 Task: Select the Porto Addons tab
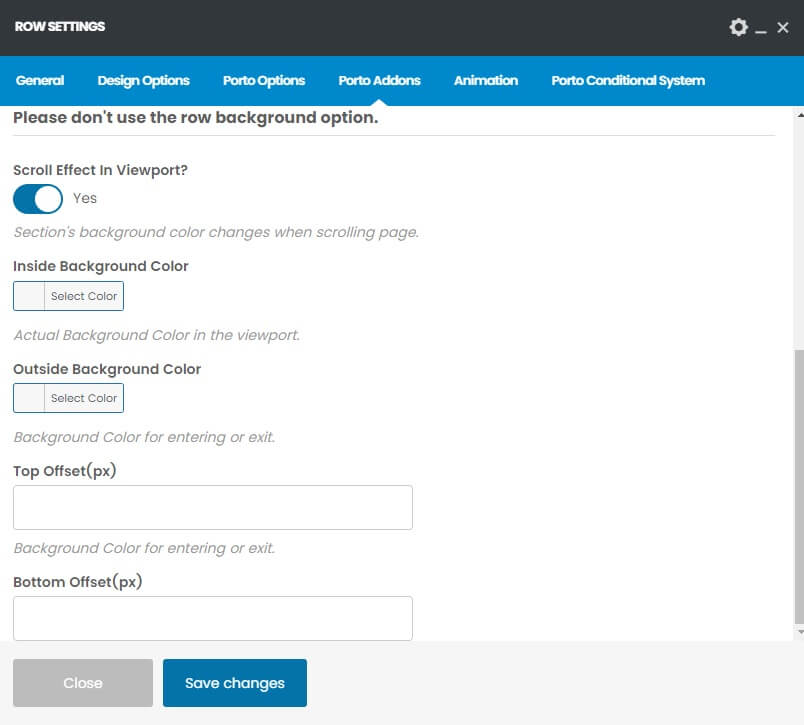coord(379,80)
